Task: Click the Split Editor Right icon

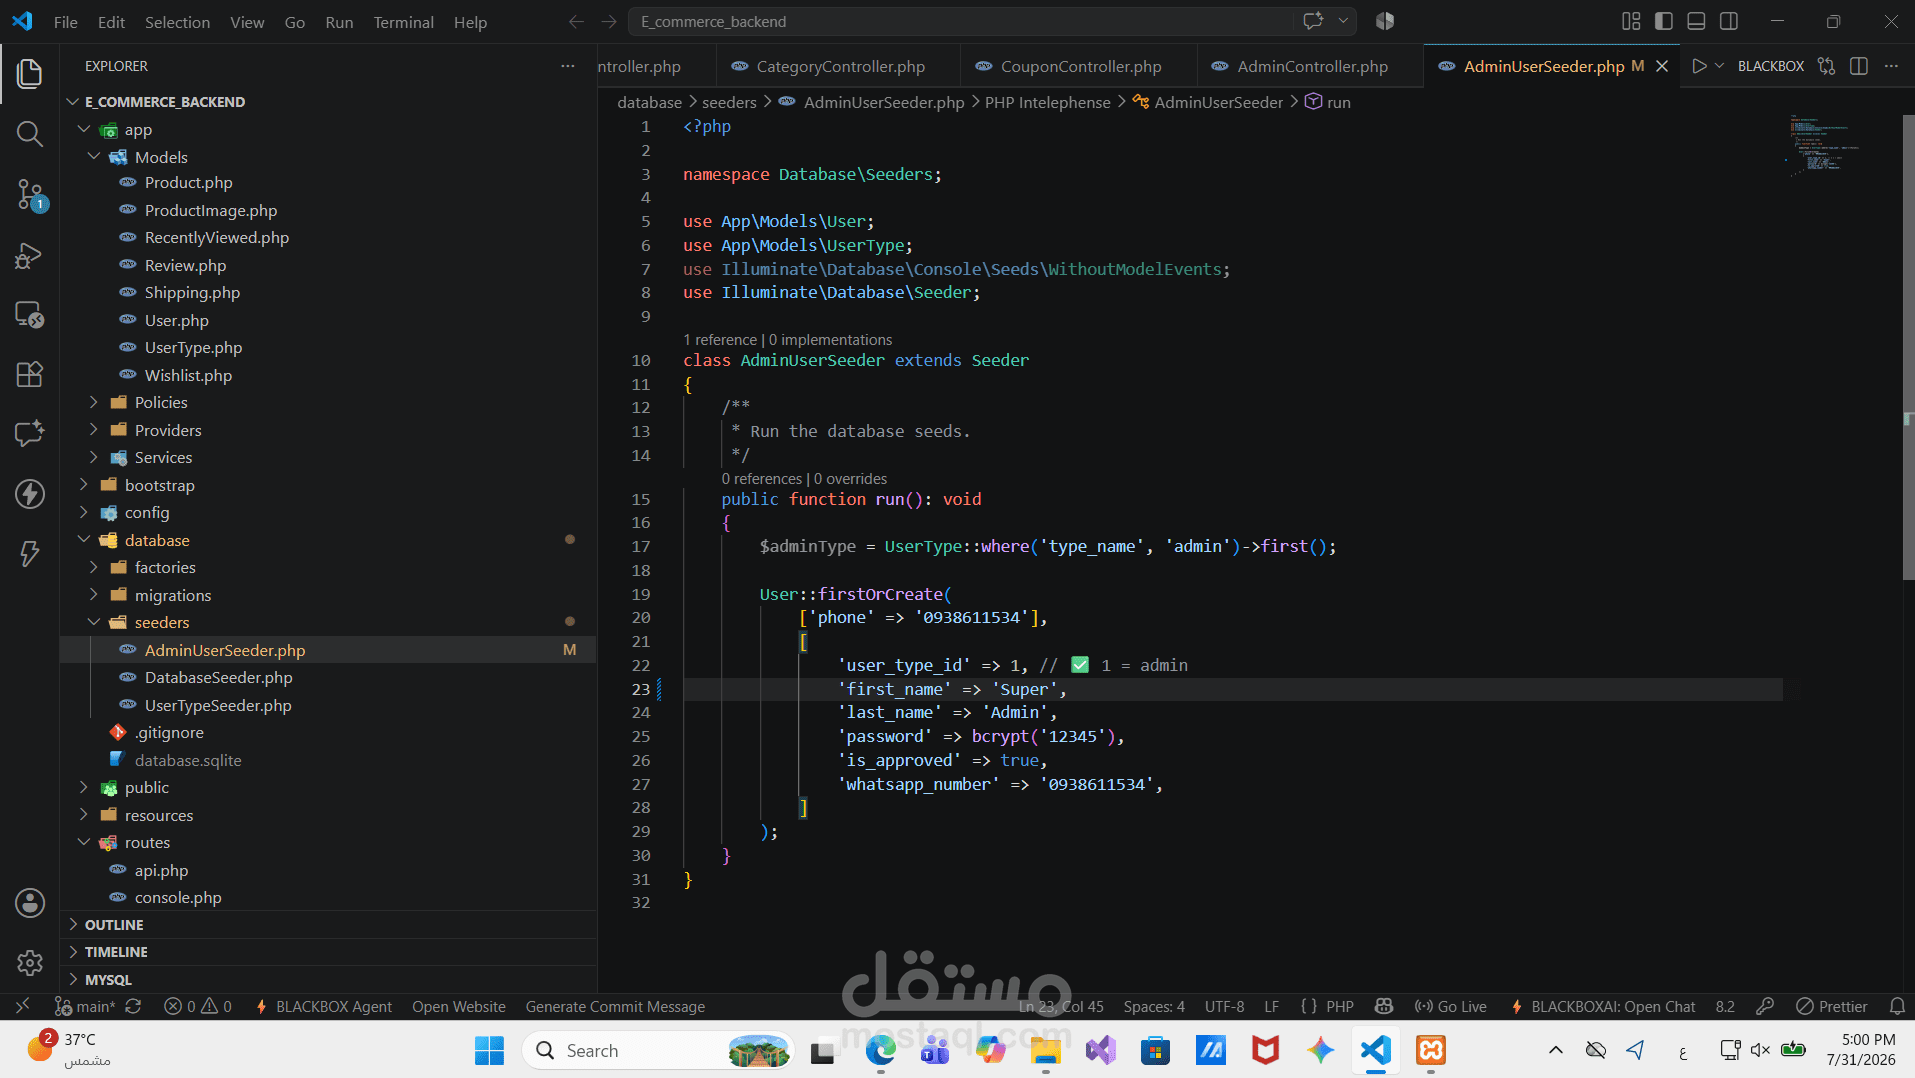Action: click(1859, 66)
